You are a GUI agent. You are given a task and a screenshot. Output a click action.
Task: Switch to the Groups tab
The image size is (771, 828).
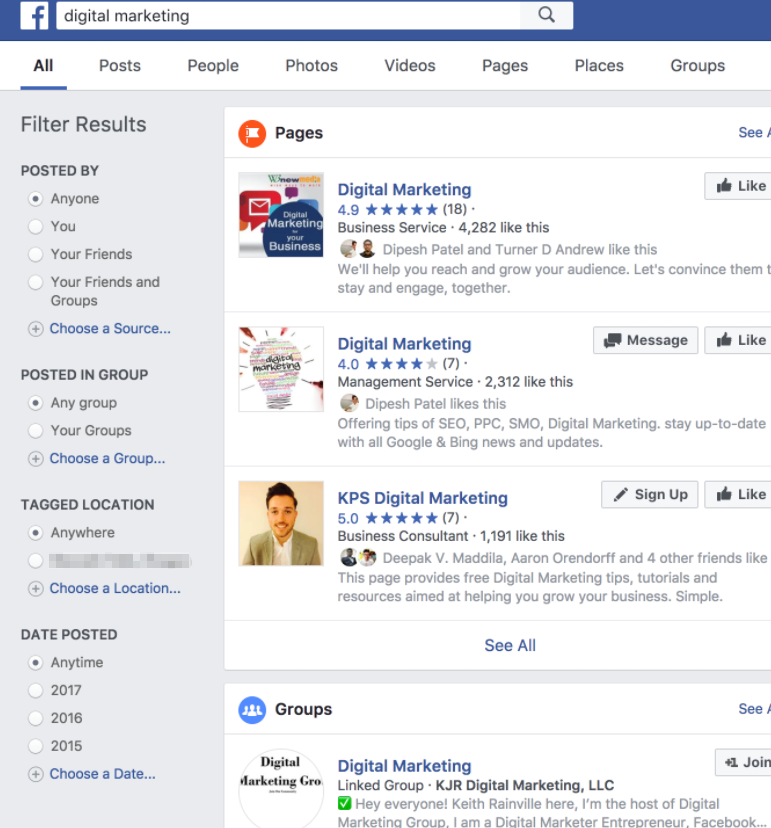[x=698, y=65]
